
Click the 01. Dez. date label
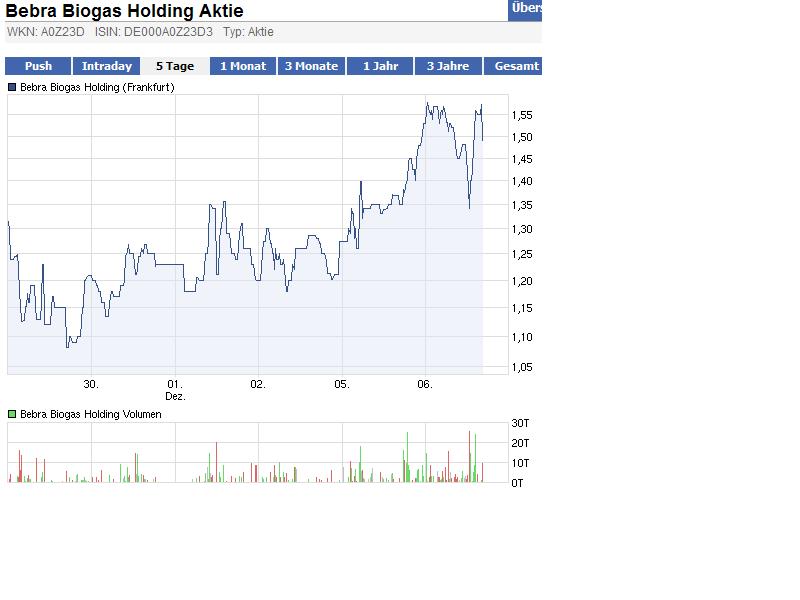click(175, 390)
